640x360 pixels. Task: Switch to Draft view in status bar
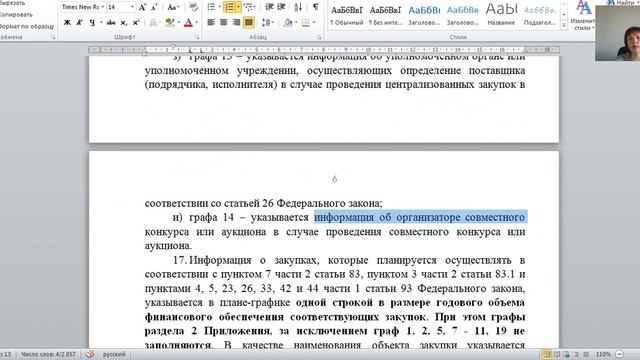[586, 354]
